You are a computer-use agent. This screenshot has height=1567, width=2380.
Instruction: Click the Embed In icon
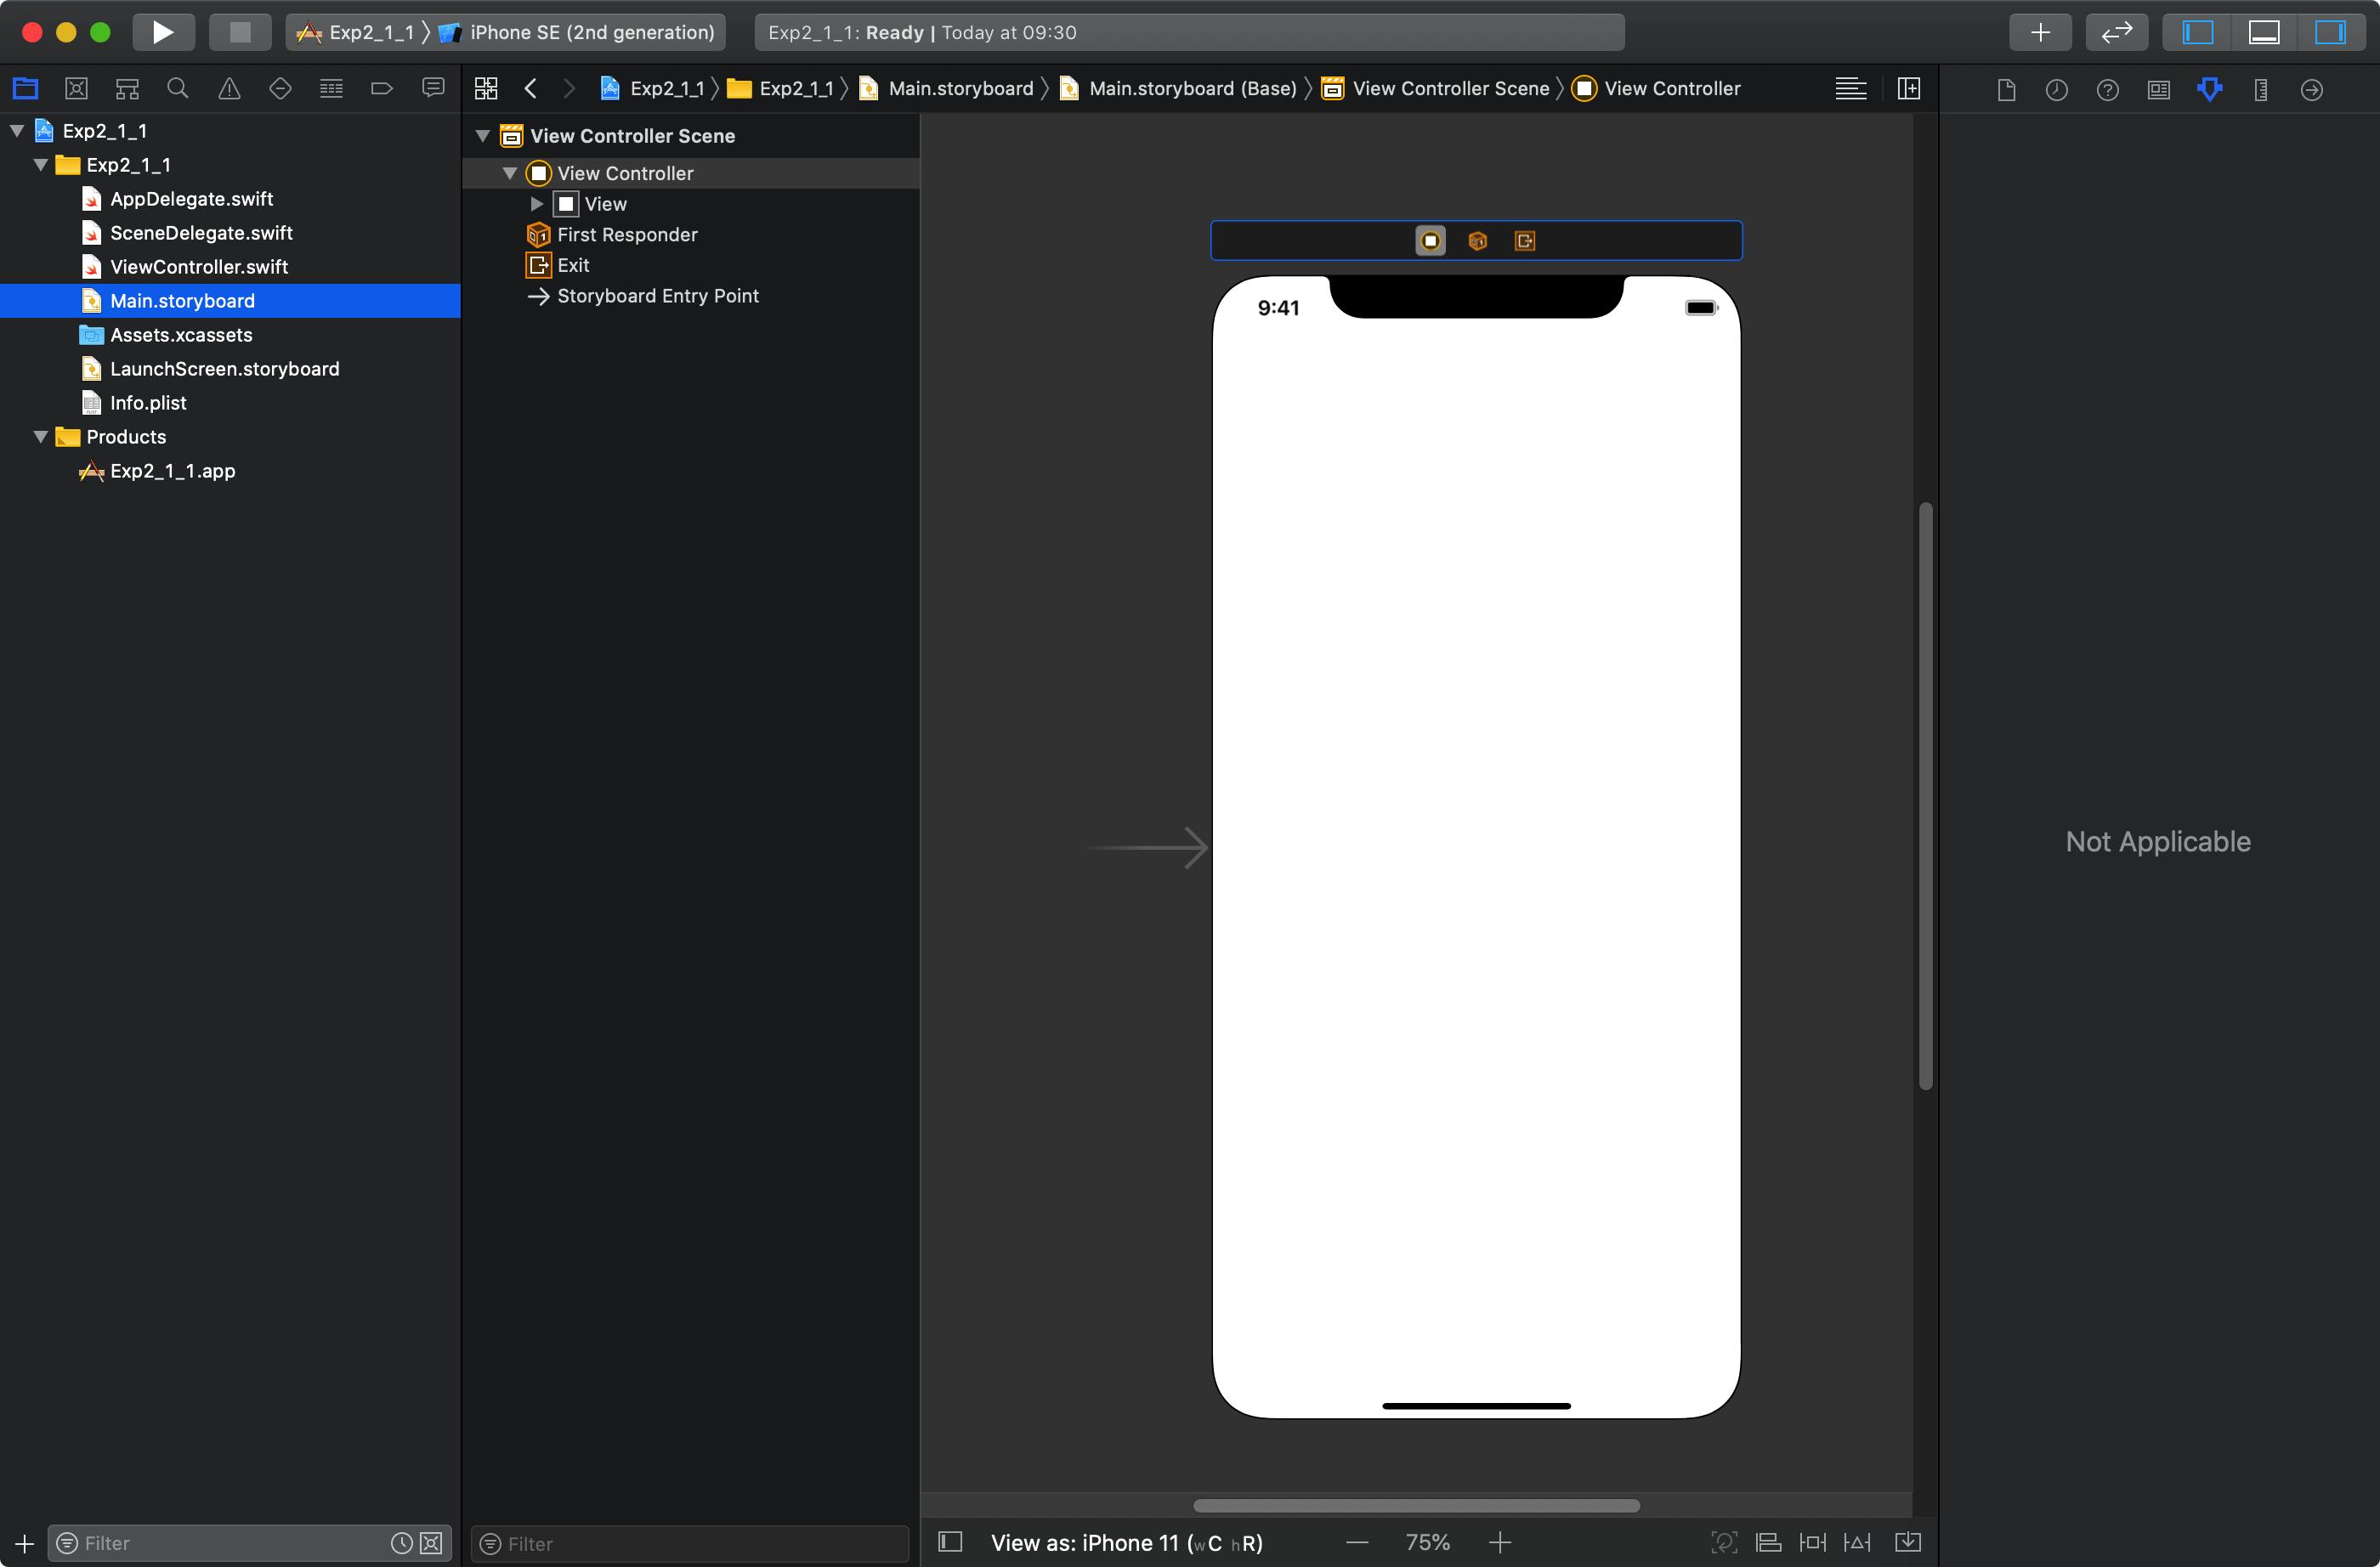(1908, 1542)
